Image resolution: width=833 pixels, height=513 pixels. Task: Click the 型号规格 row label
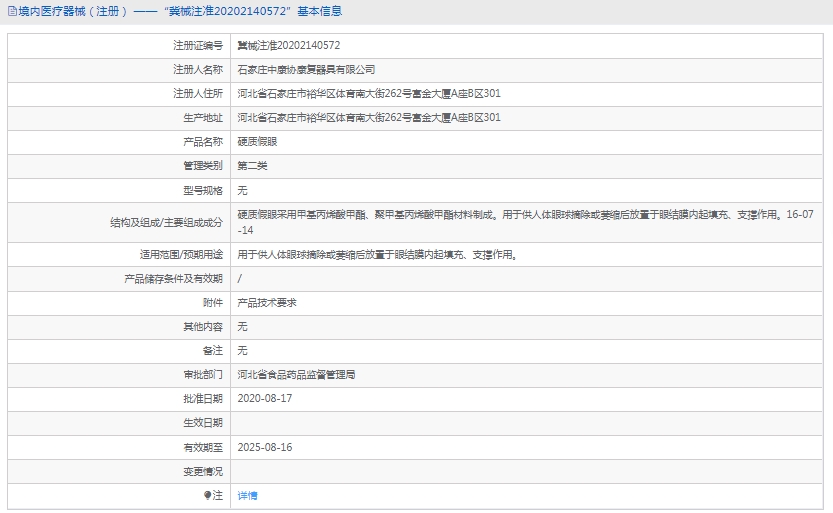203,189
